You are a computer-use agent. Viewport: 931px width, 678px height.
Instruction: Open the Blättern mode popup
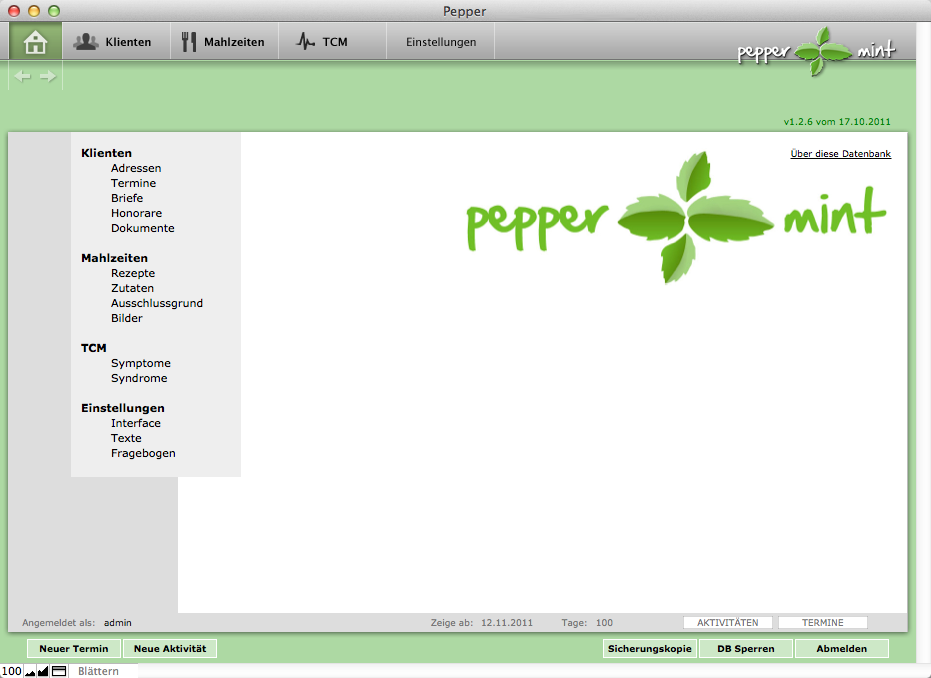(x=99, y=671)
